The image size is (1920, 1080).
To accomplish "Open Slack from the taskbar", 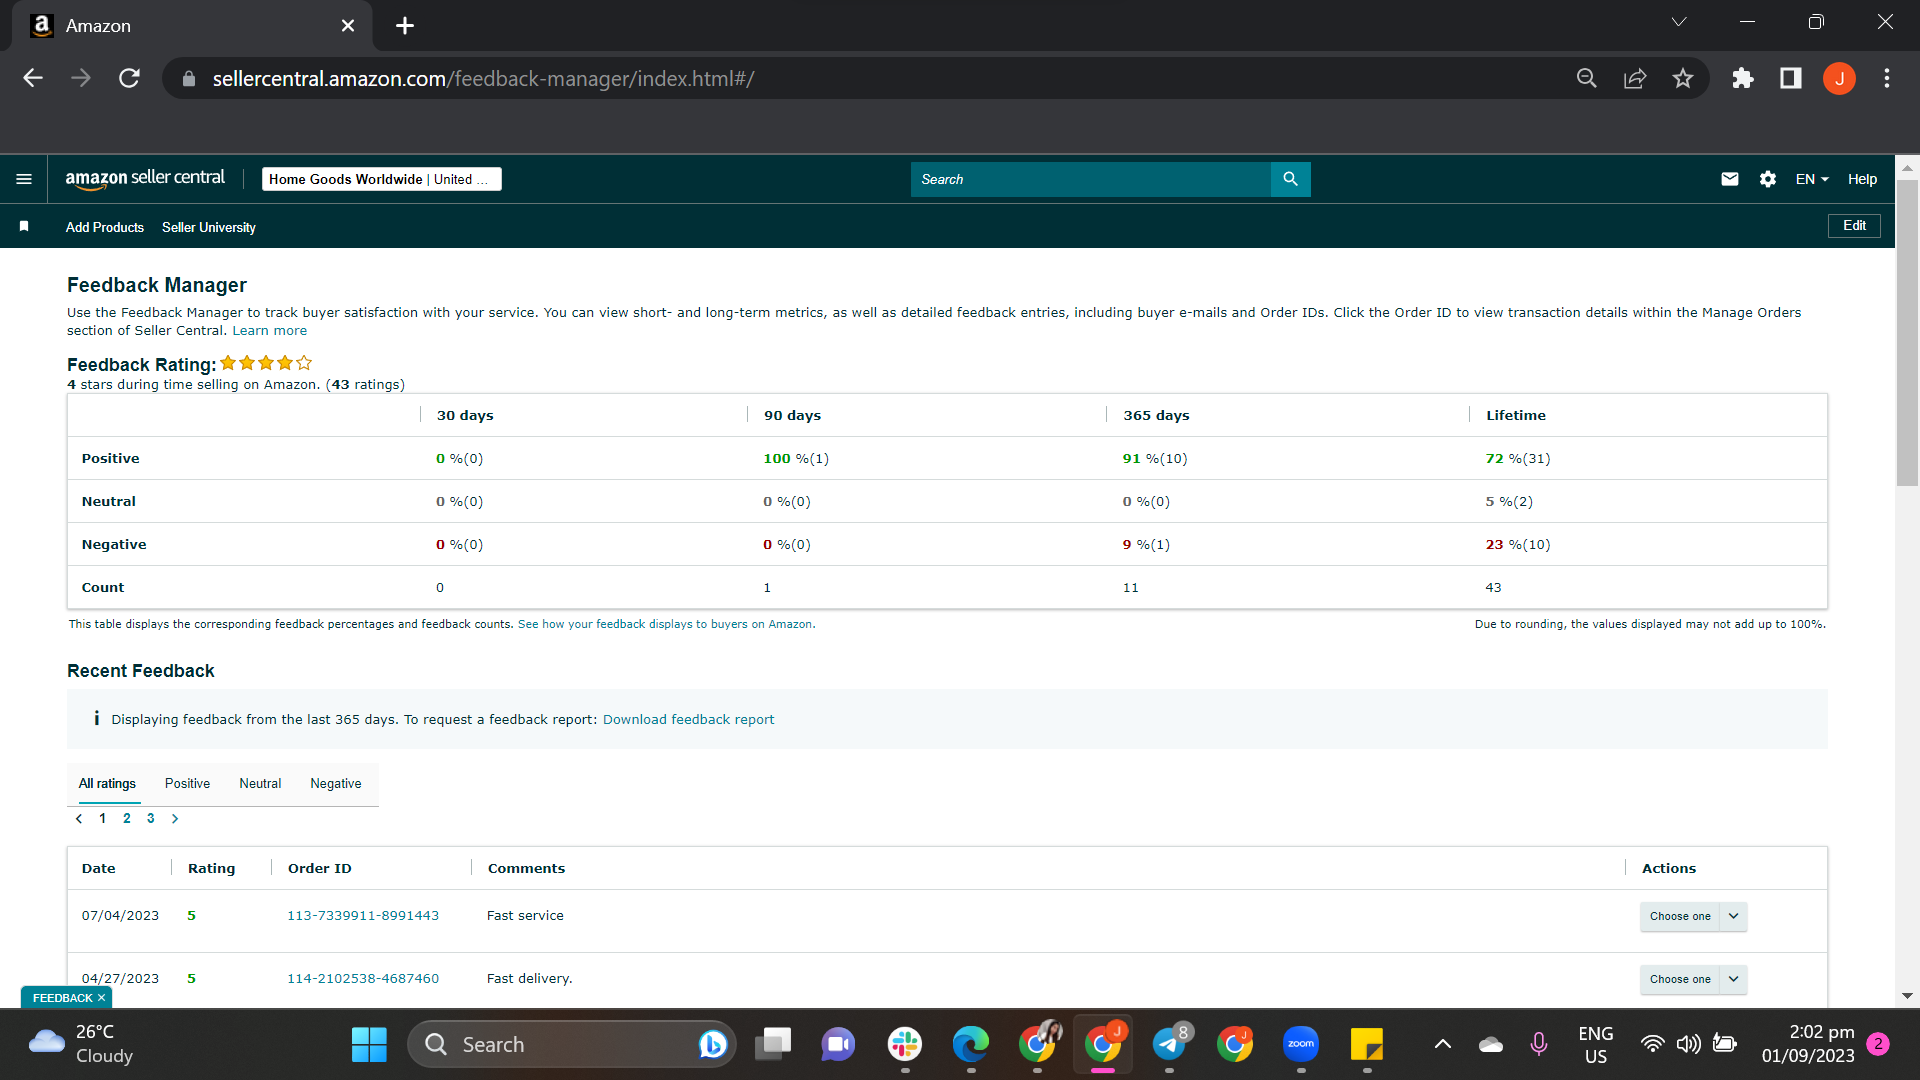I will click(905, 1045).
